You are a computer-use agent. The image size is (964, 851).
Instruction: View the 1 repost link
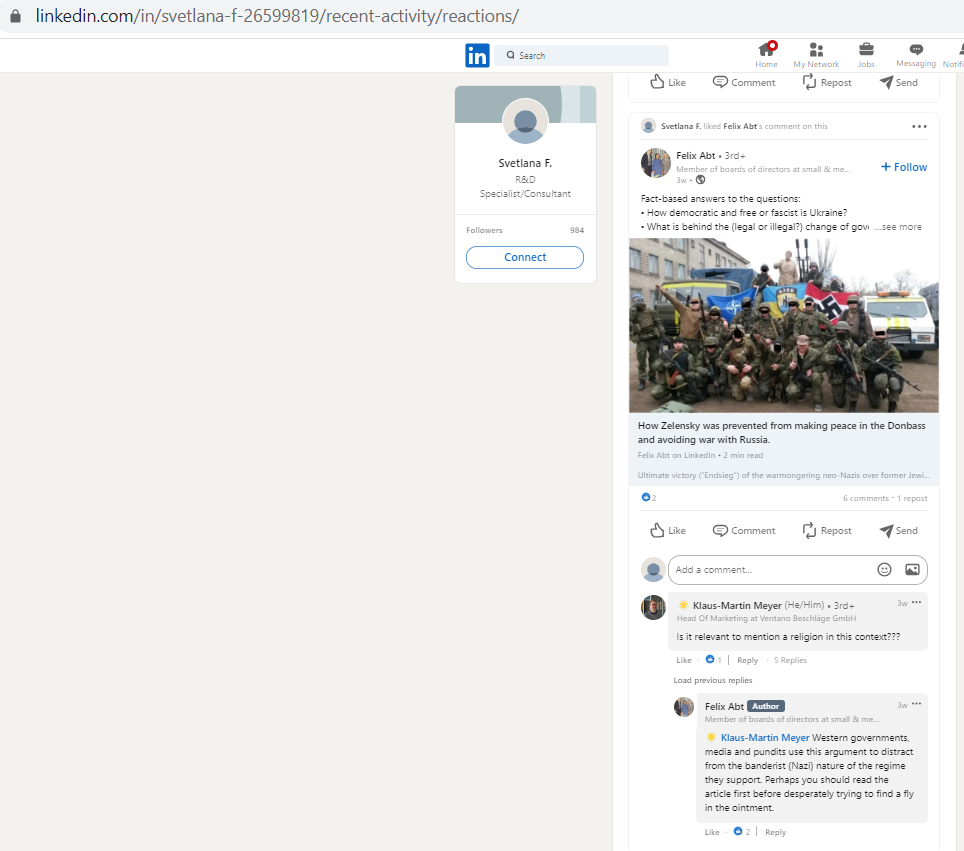point(912,498)
